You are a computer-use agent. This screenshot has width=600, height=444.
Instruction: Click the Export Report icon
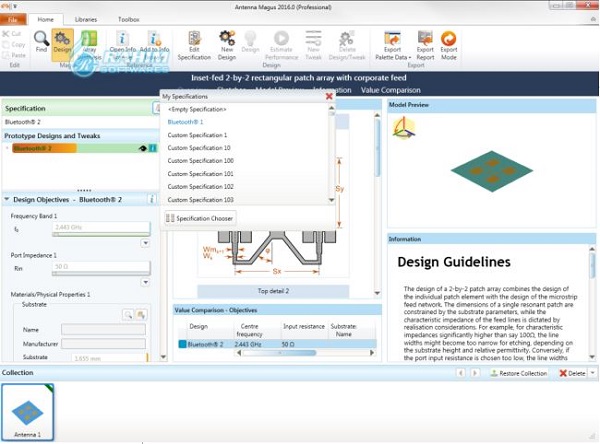point(425,39)
